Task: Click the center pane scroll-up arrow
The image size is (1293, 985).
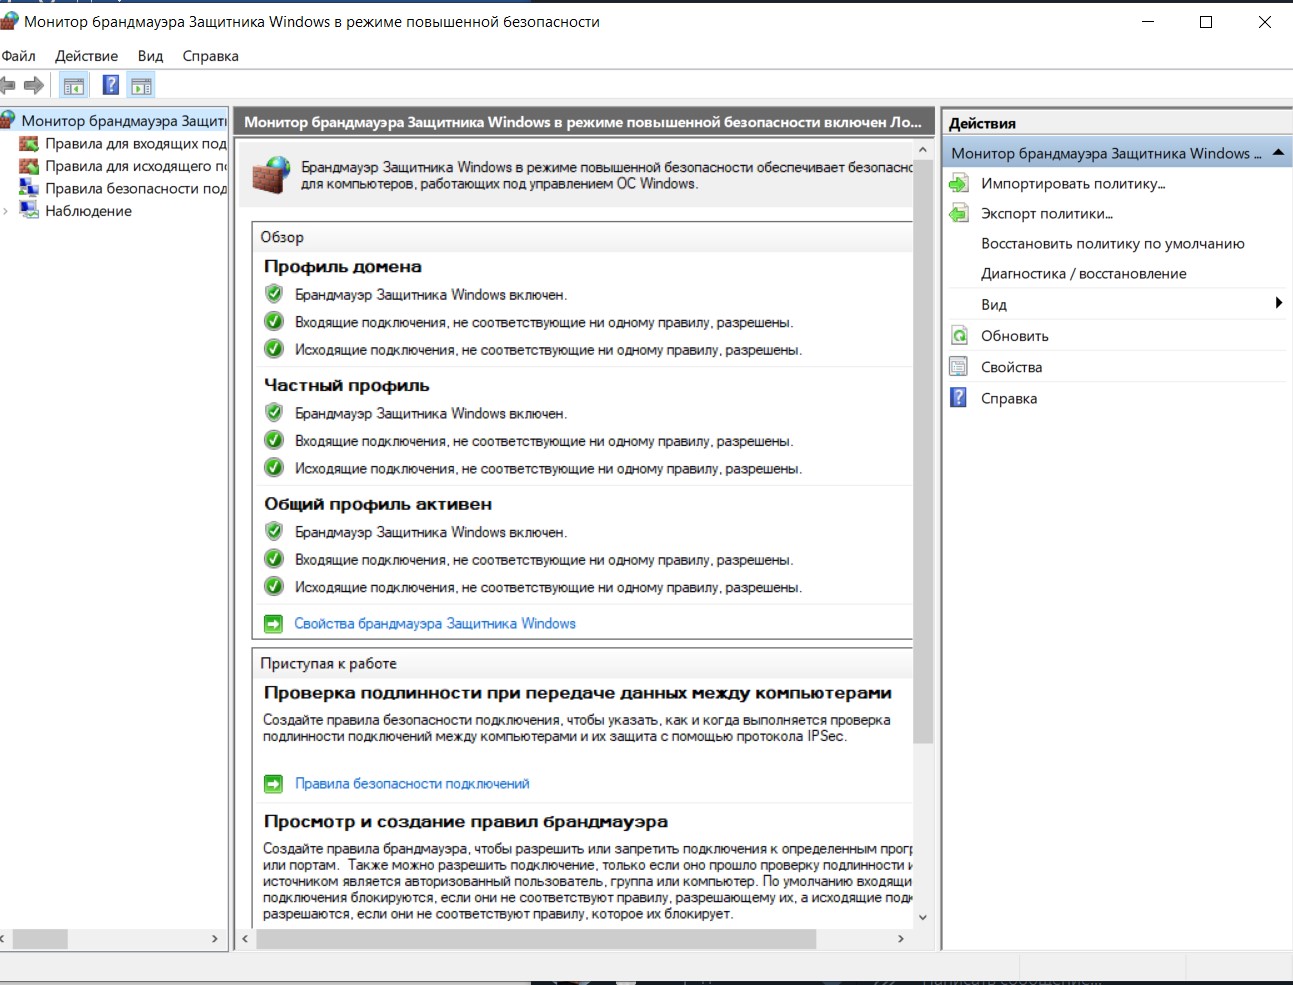Action: 923,150
